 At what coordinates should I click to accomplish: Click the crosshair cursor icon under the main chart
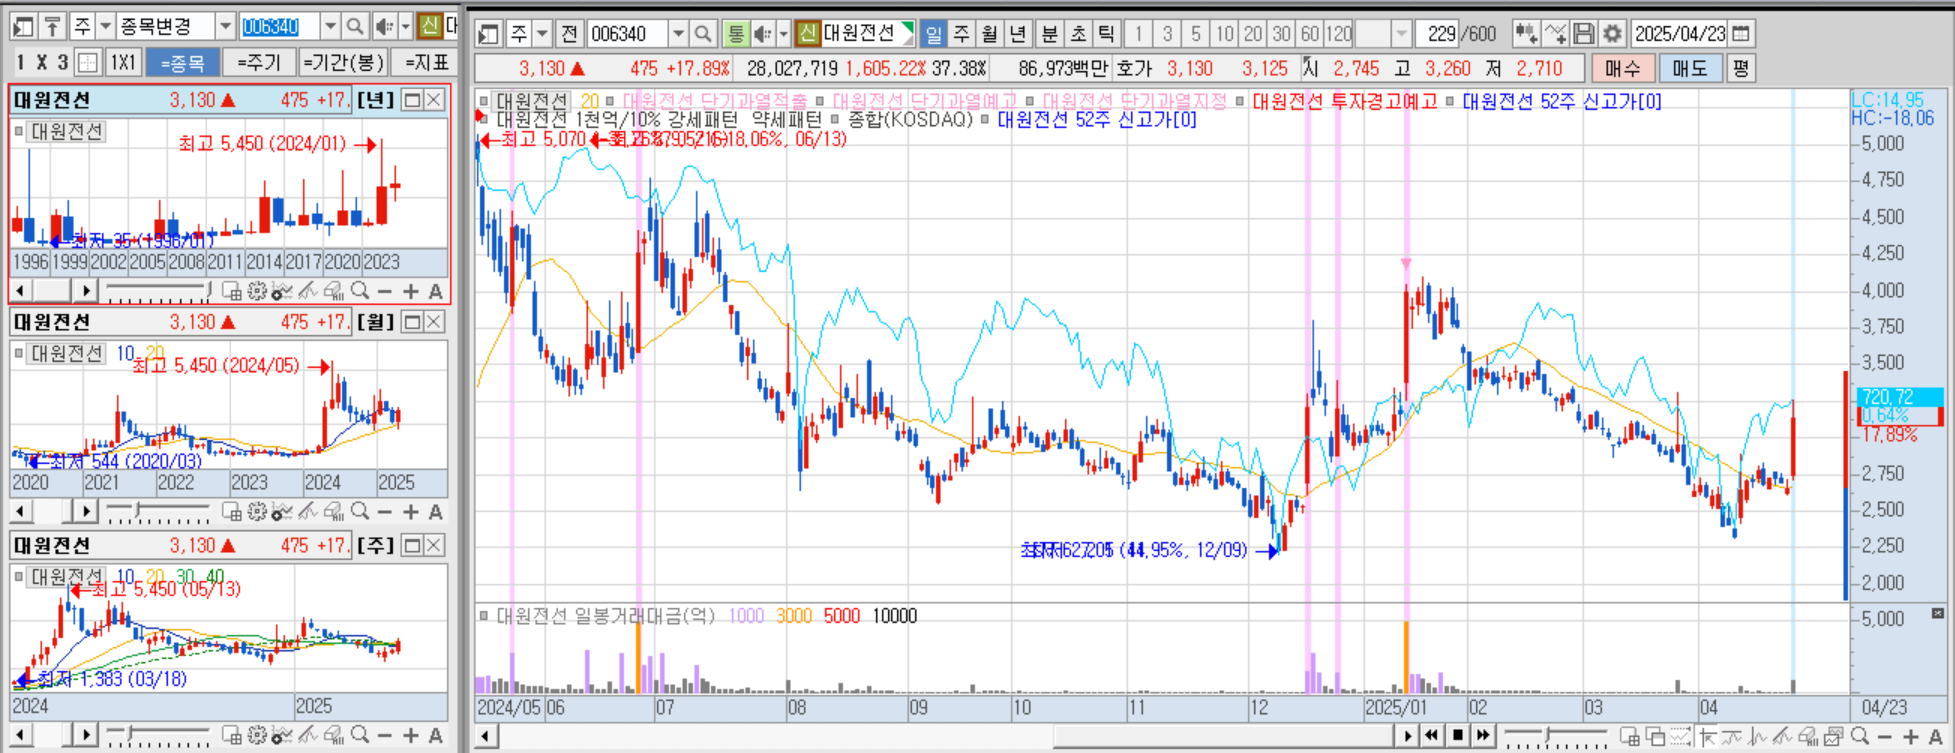coord(1707,737)
